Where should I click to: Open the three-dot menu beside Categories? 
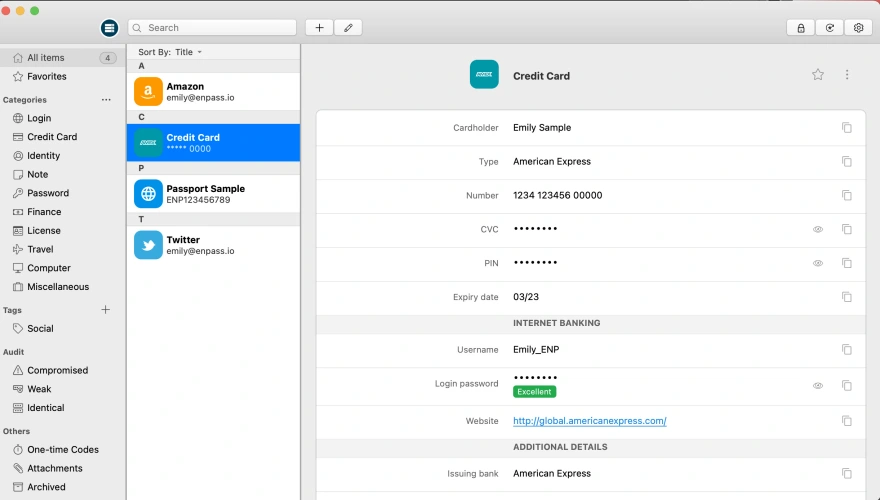[x=106, y=100]
